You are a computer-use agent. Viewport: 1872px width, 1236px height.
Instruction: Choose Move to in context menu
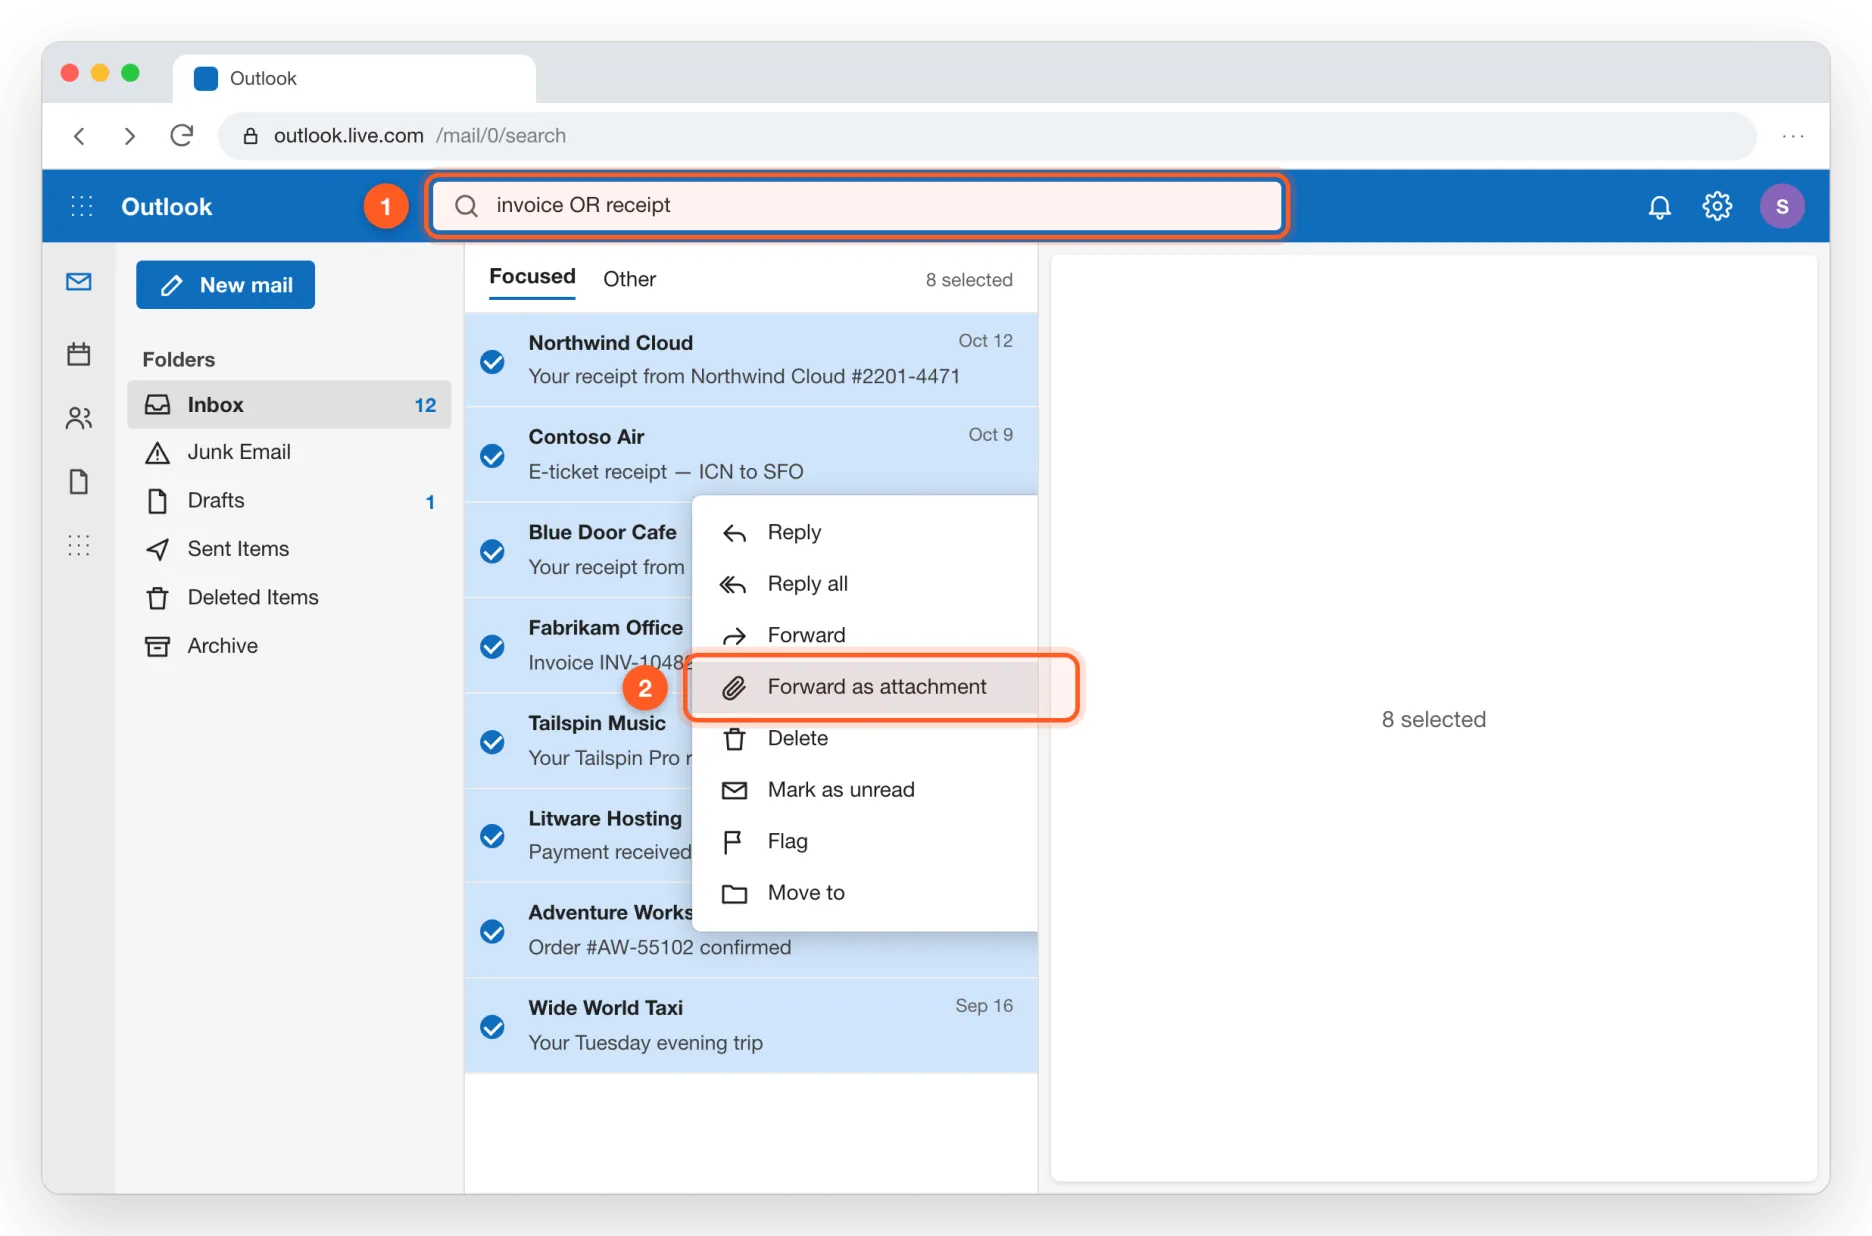tap(865, 893)
